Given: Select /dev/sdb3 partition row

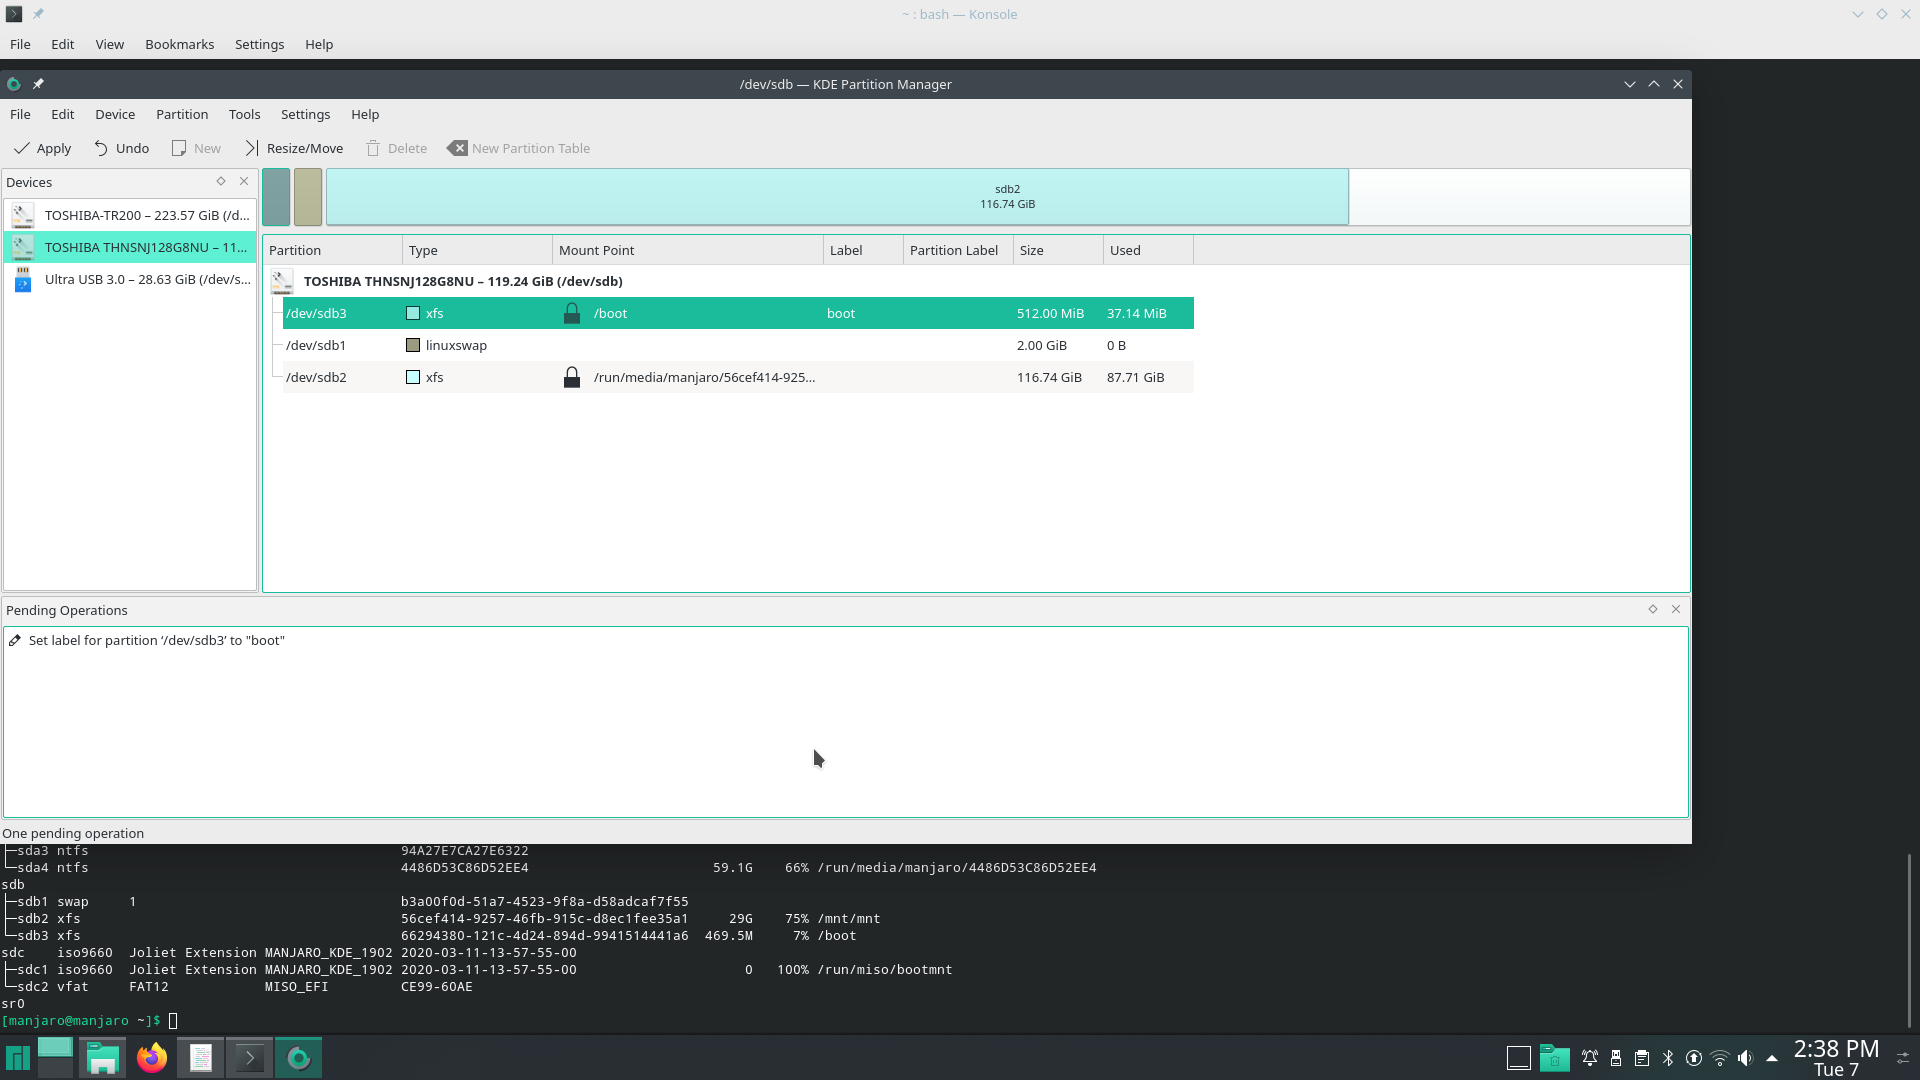Looking at the screenshot, I should (x=738, y=313).
